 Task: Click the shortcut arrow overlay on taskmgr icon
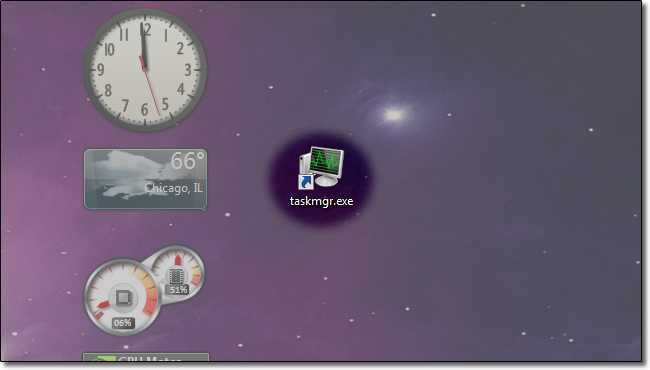[x=305, y=182]
